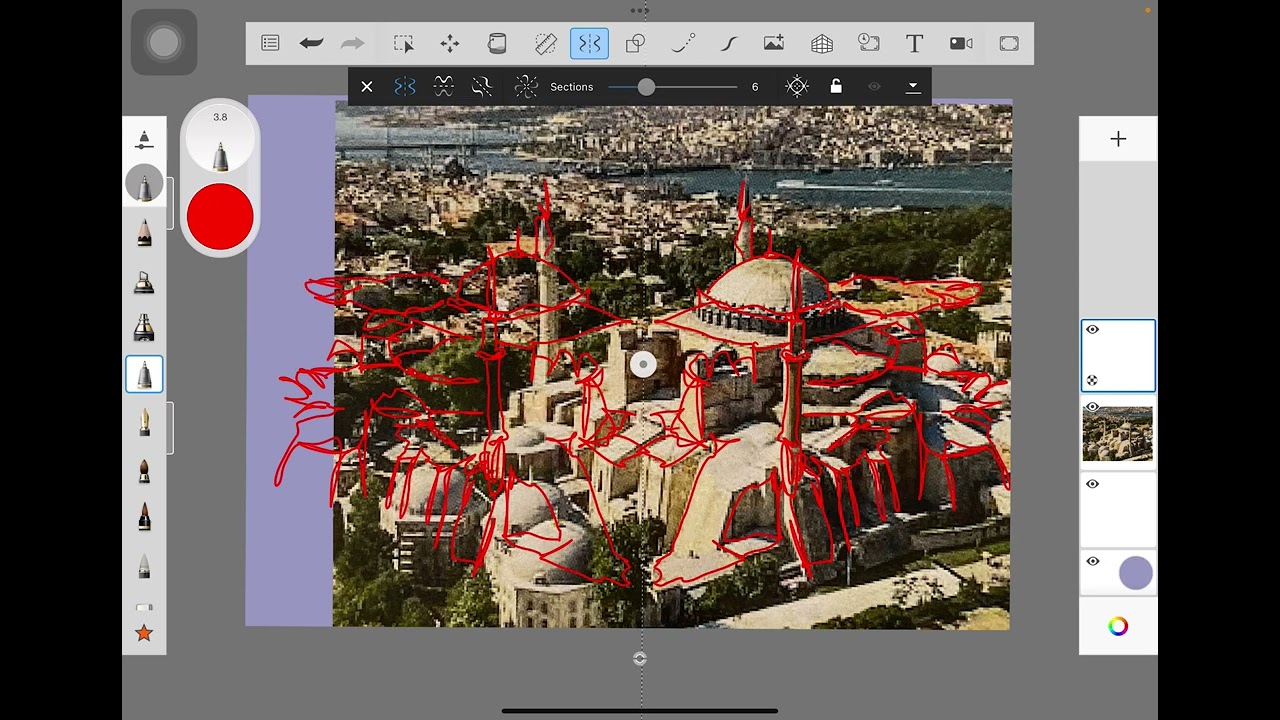Import an image with the picture icon
The image size is (1280, 720).
pos(774,43)
